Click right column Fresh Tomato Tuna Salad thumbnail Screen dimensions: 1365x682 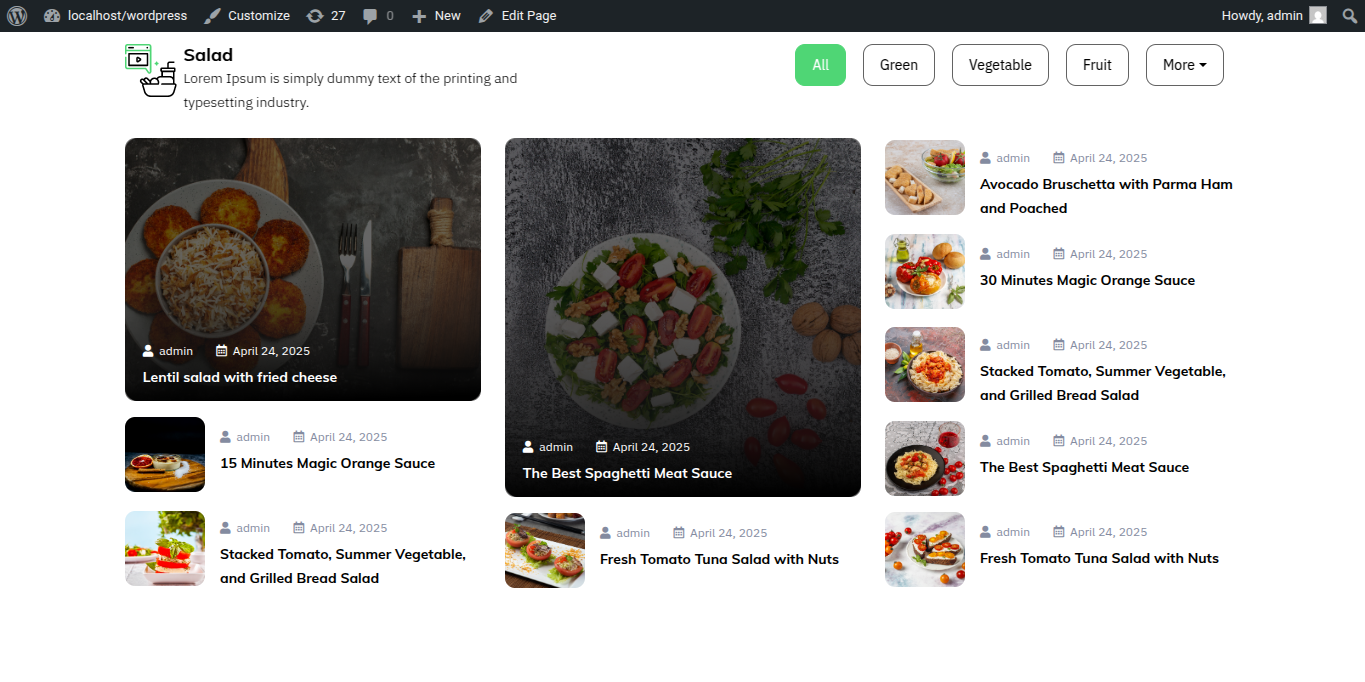click(x=925, y=549)
